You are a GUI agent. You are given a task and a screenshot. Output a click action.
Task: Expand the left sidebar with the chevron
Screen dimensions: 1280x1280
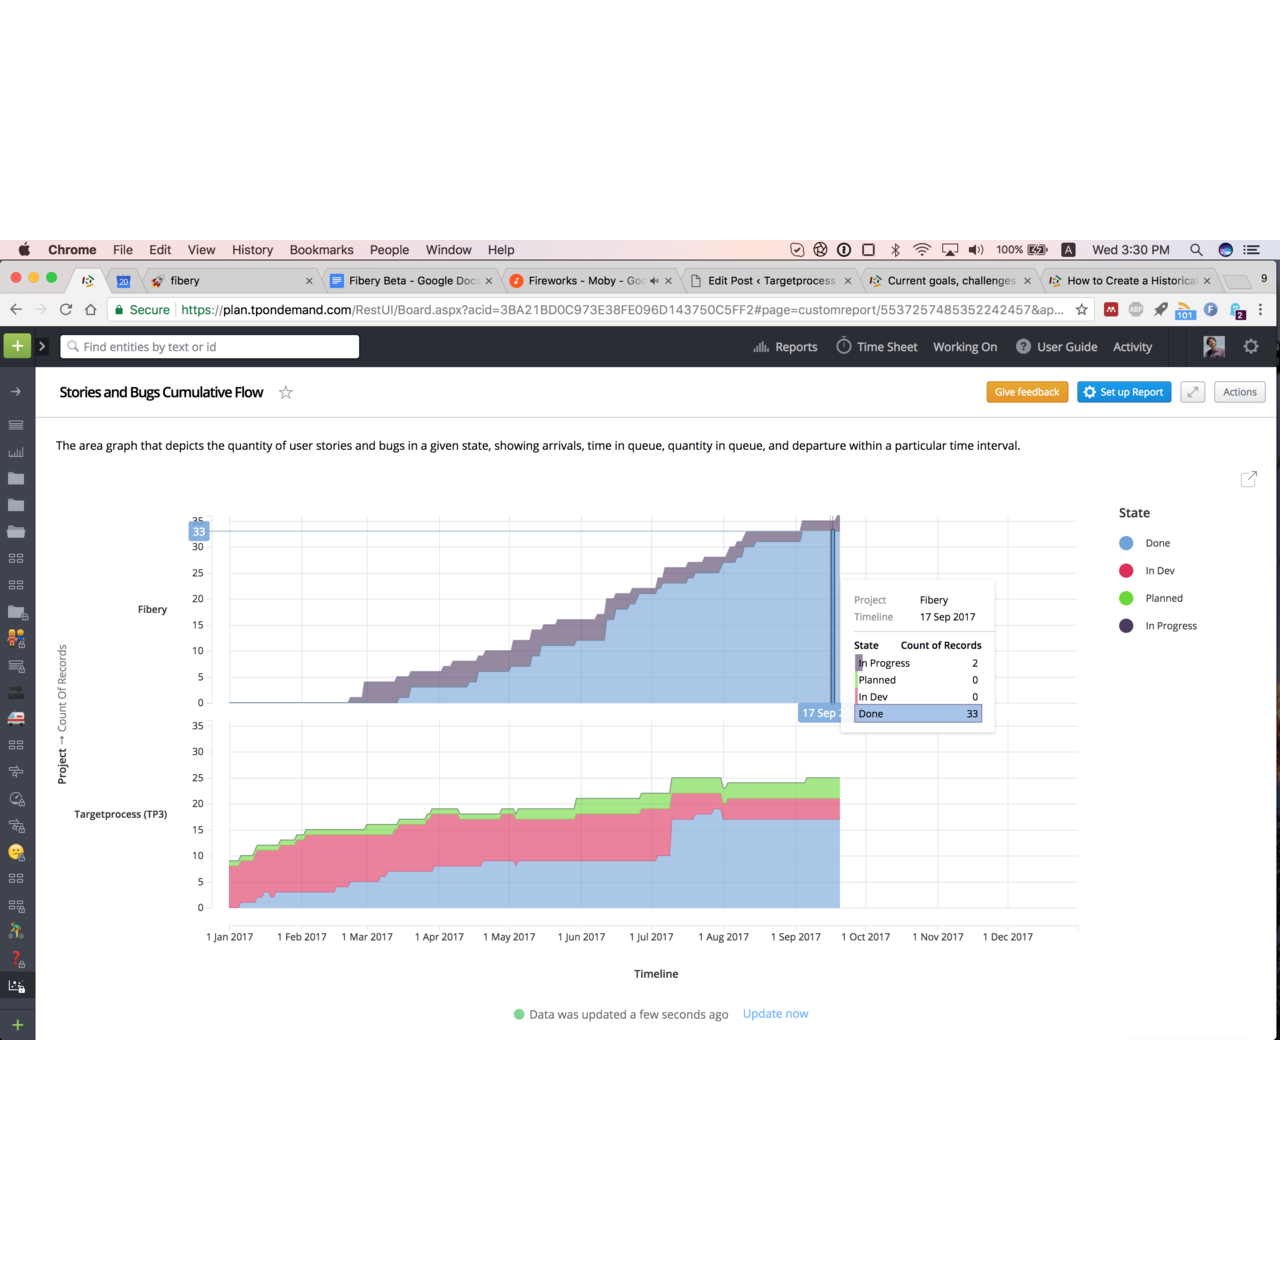click(x=42, y=346)
